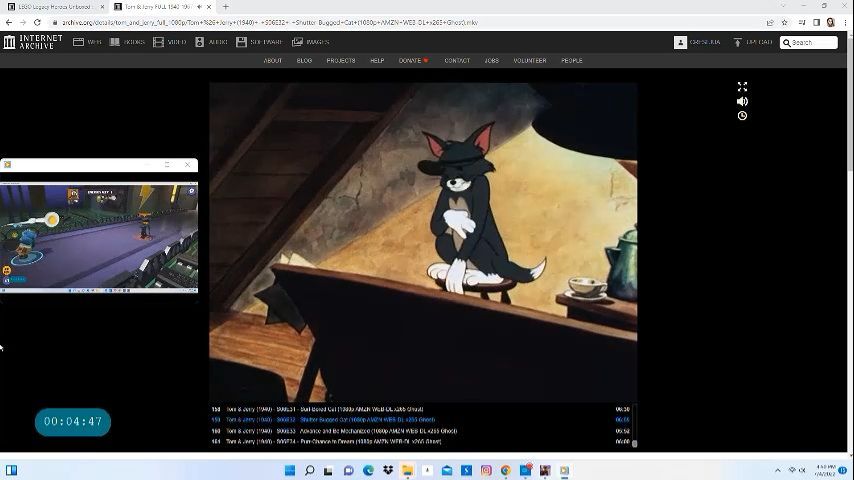Image resolution: width=854 pixels, height=480 pixels.
Task: Close the LEGO Legacy Heroes tab
Action: click(x=102, y=7)
